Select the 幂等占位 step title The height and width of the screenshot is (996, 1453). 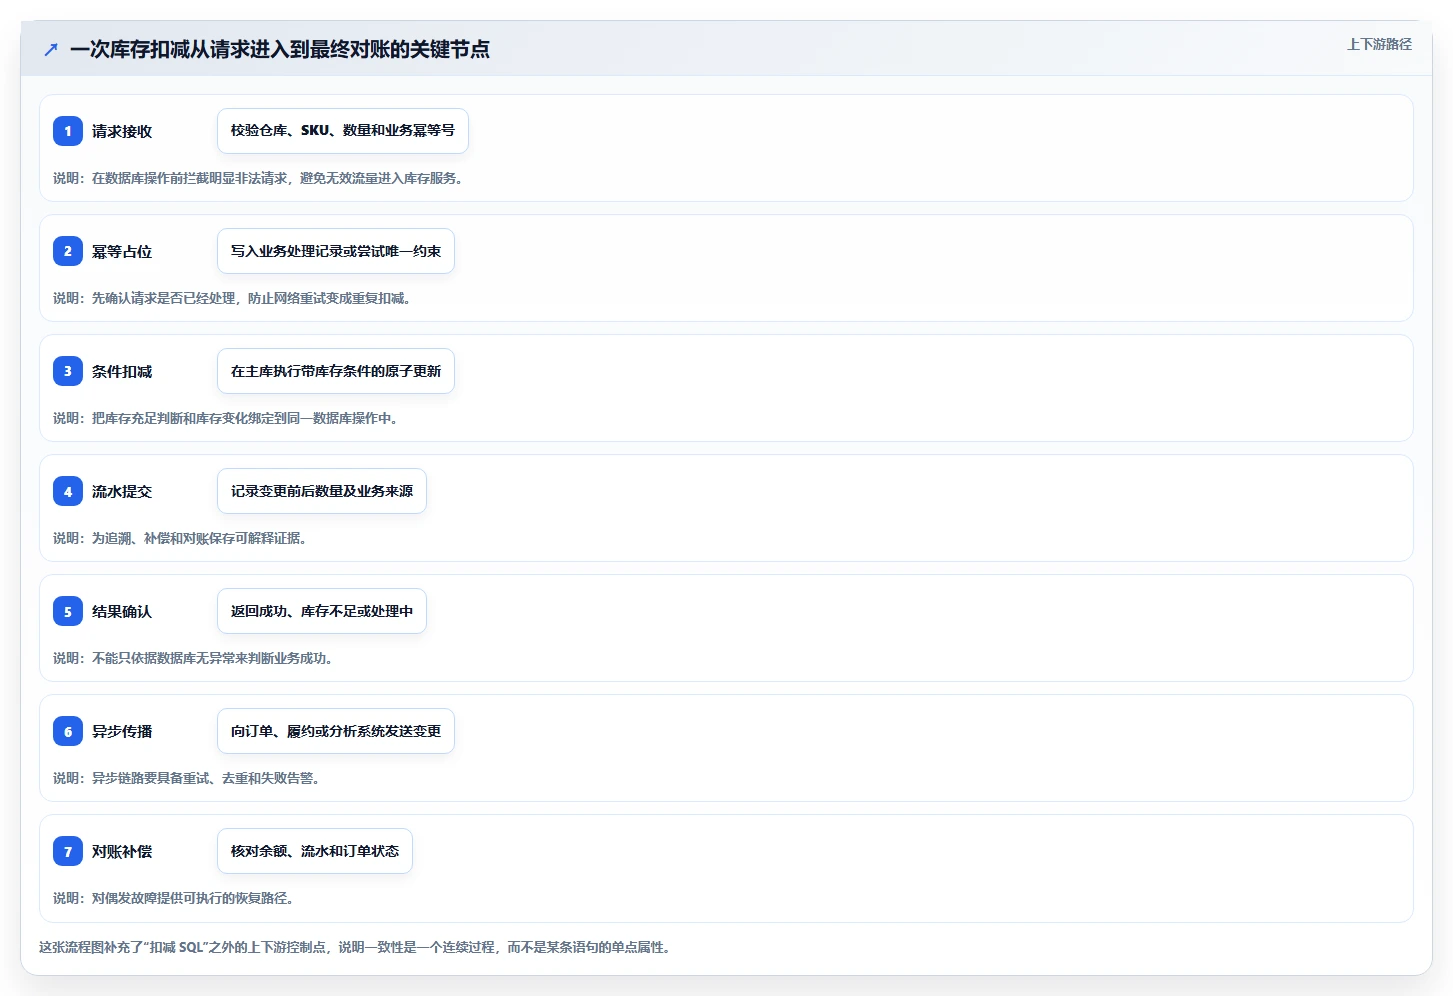coord(122,251)
